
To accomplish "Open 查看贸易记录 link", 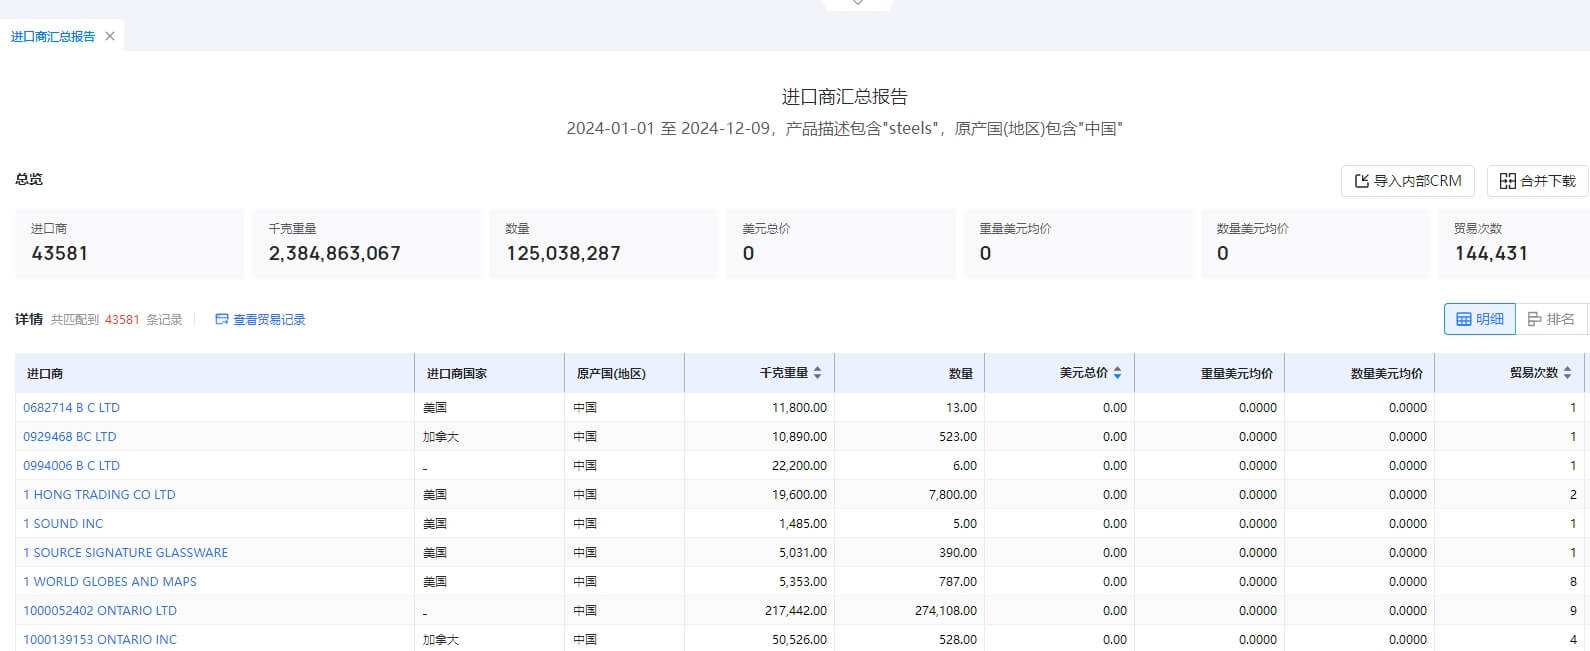I will pyautogui.click(x=260, y=320).
